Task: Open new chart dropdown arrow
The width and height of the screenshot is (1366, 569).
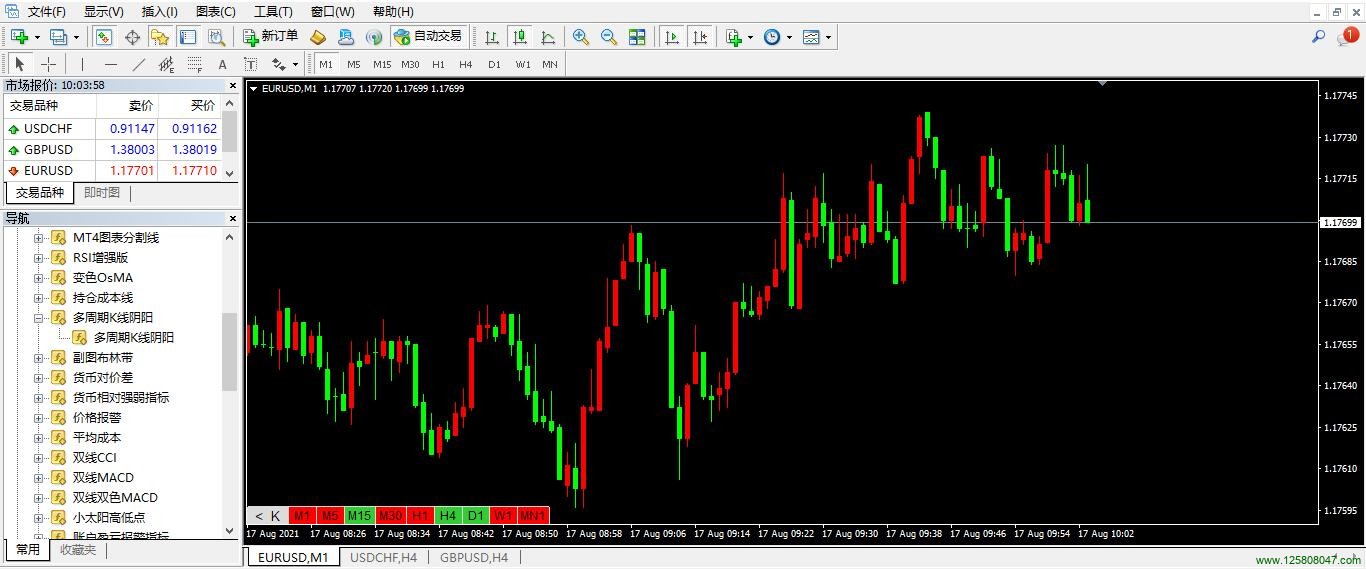Action: 37,37
